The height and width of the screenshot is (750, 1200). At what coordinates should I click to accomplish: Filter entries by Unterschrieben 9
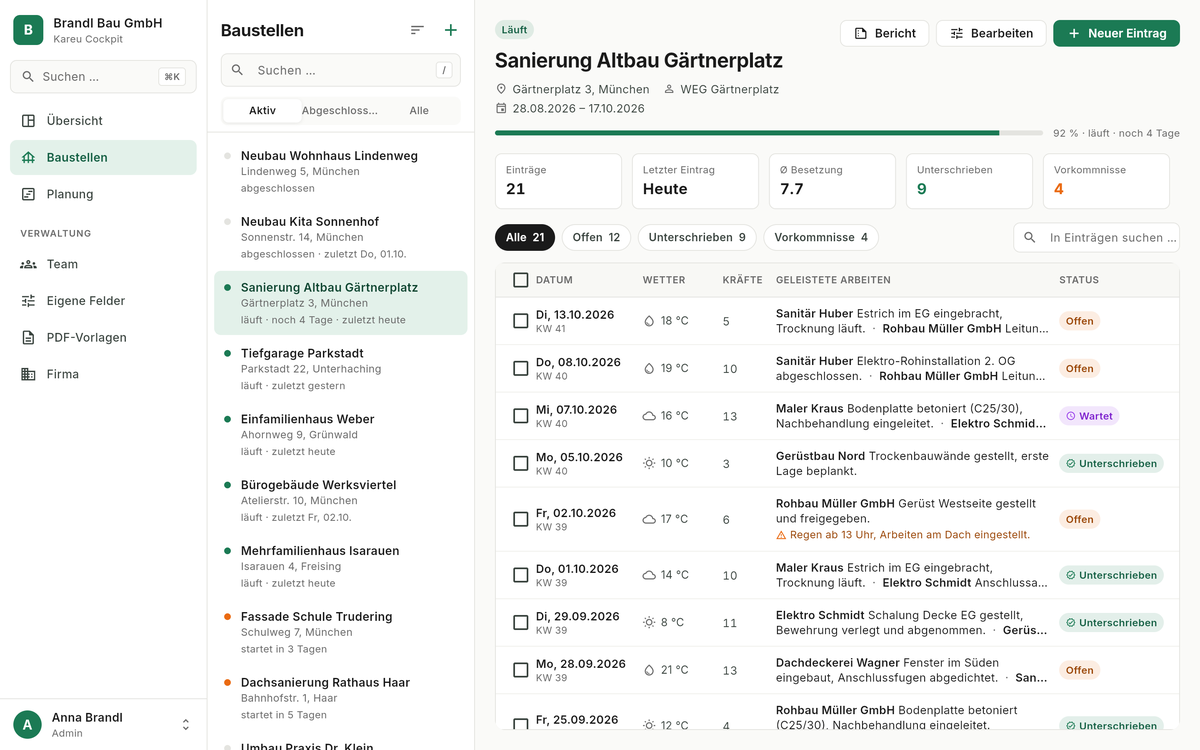click(x=697, y=238)
